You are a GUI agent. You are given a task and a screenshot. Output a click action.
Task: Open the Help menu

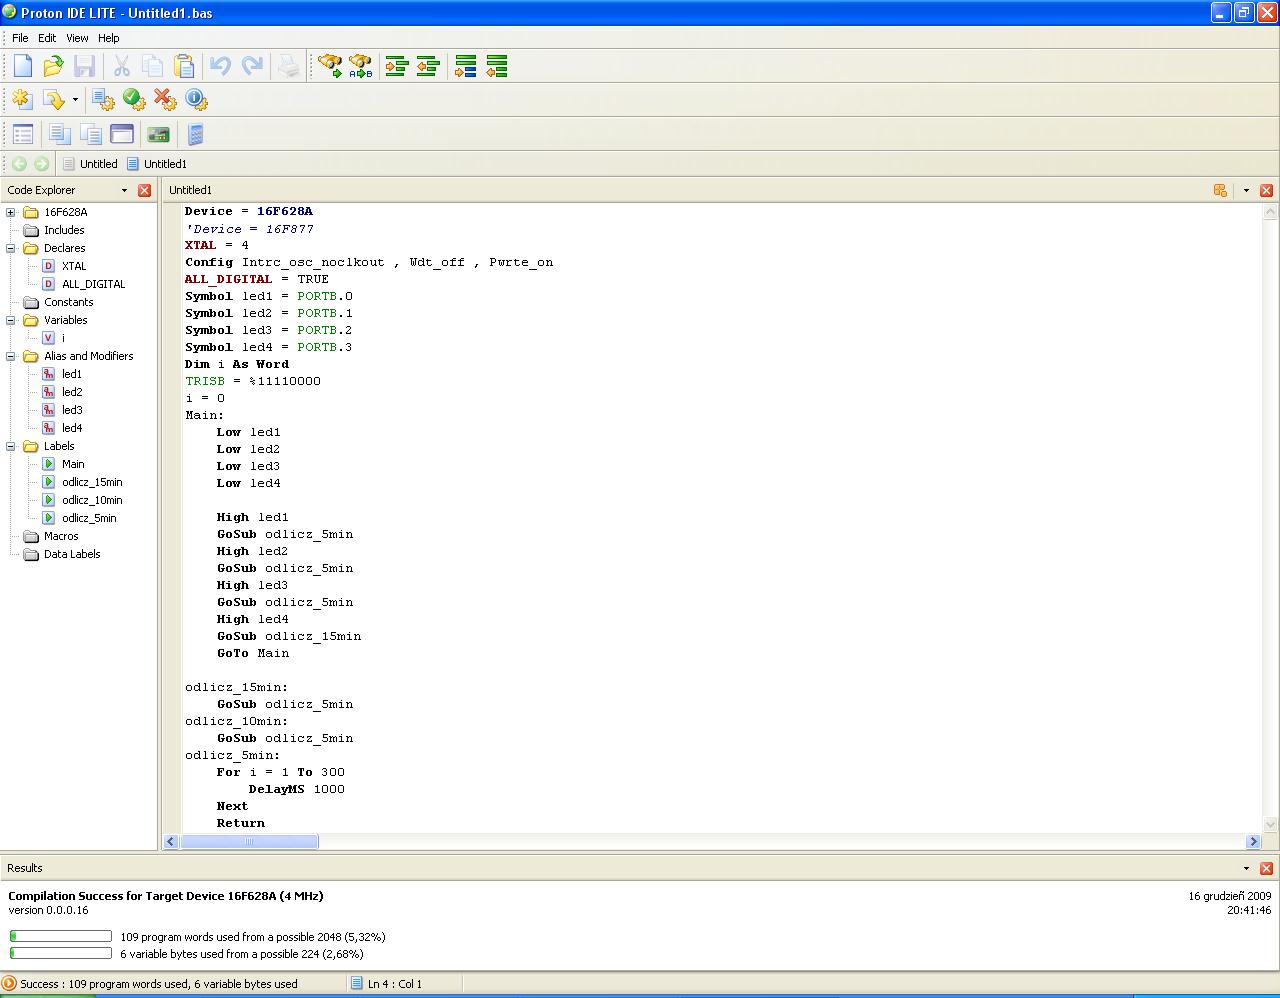pos(108,38)
